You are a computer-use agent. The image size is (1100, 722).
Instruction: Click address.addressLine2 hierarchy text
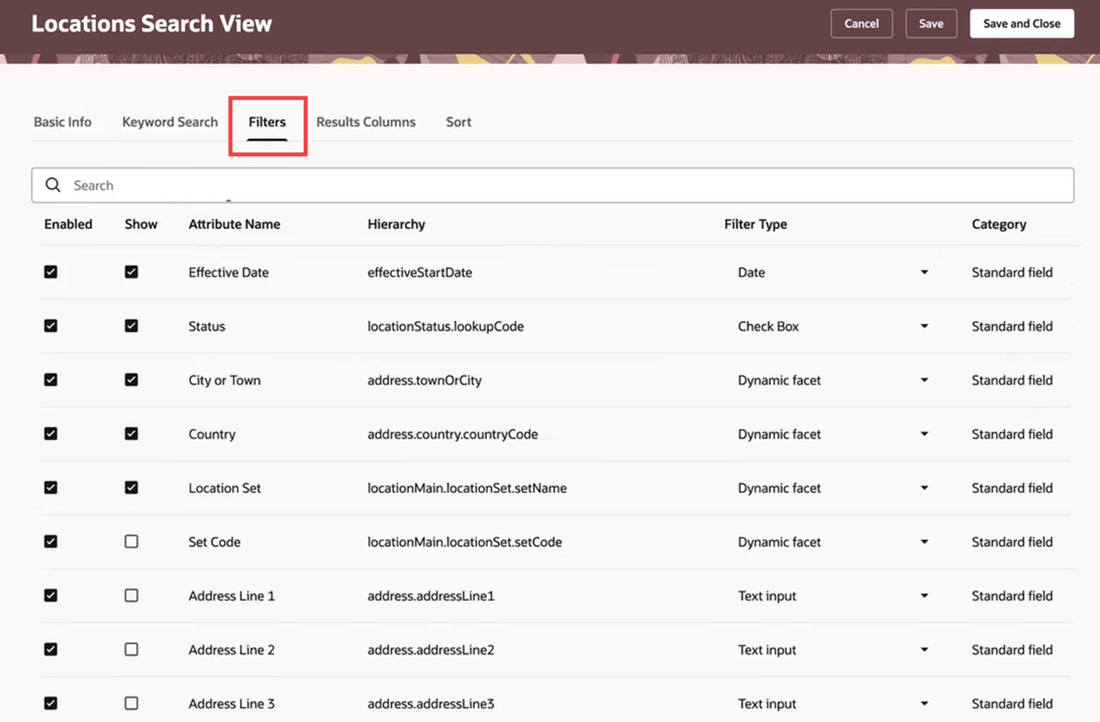point(431,650)
